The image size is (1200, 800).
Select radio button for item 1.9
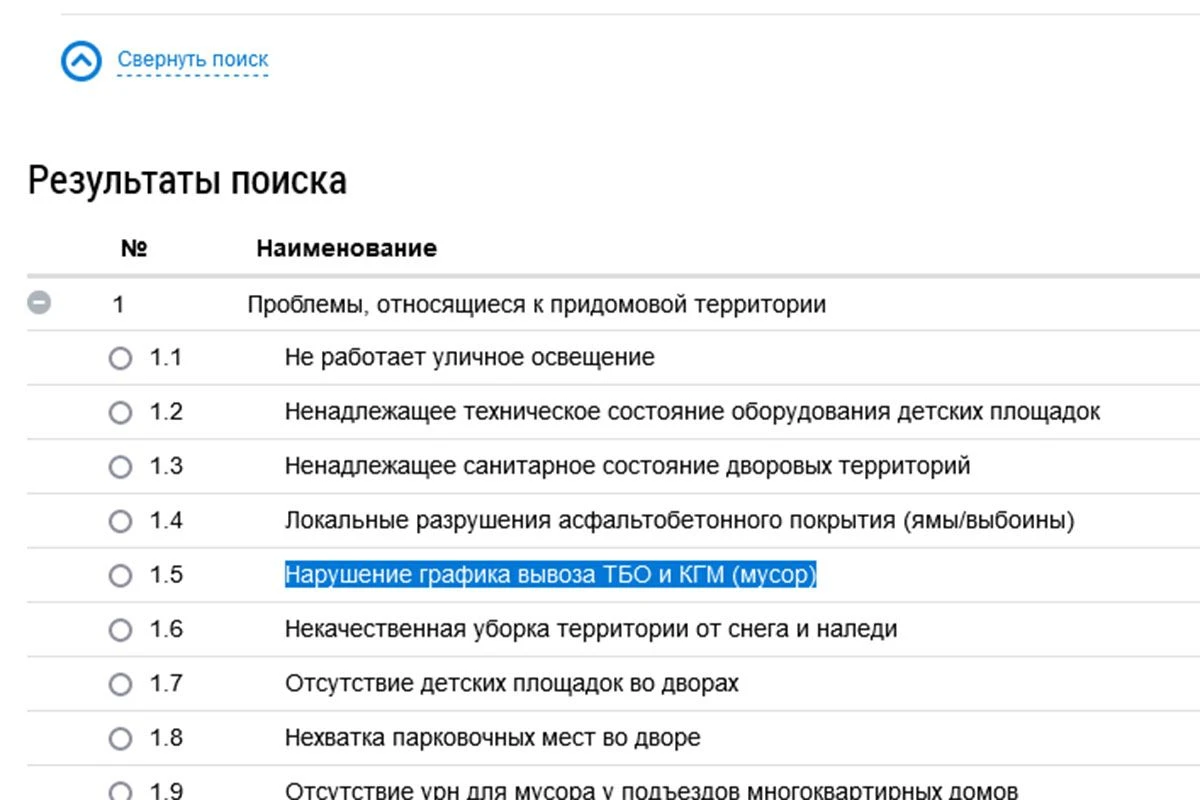coord(120,792)
